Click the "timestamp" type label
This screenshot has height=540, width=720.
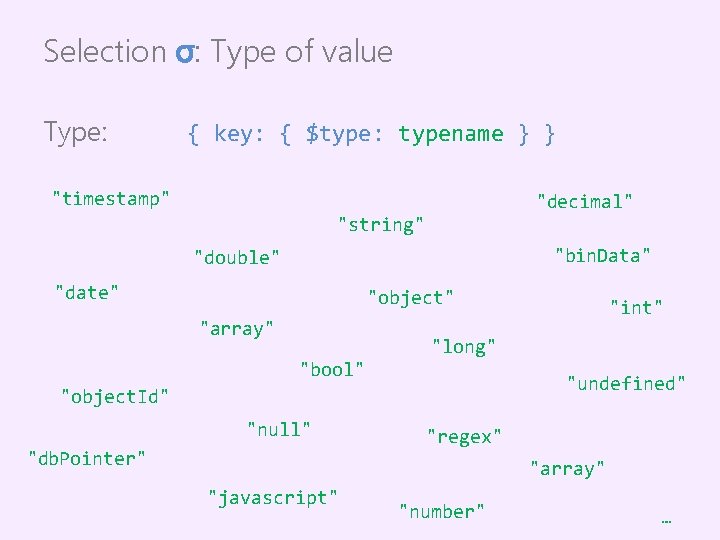click(111, 198)
